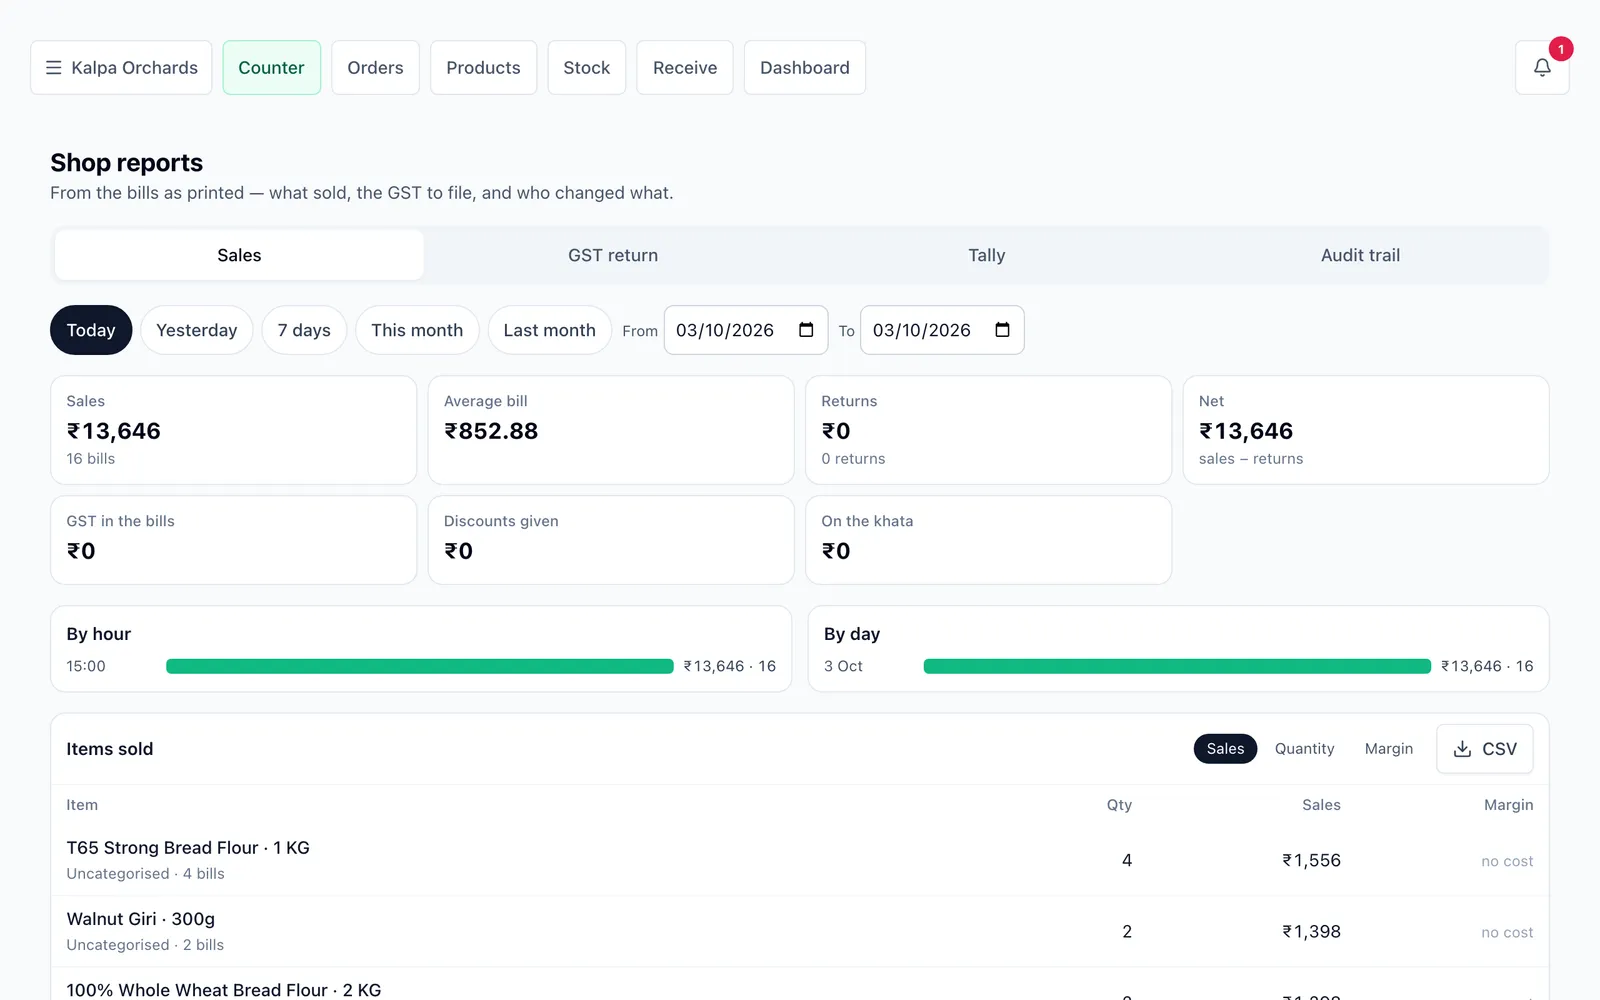The width and height of the screenshot is (1600, 1000).
Task: Click the To date field
Action: pyautogui.click(x=942, y=330)
